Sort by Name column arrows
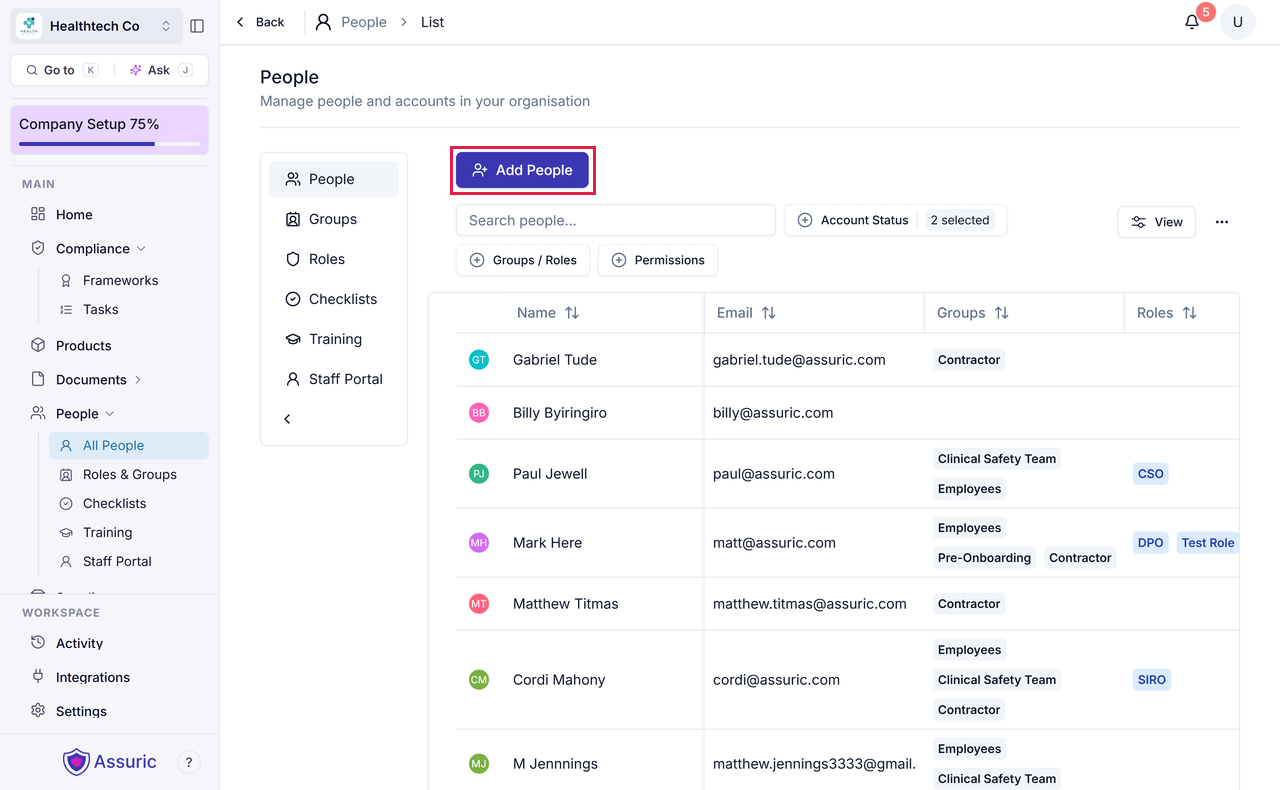Image resolution: width=1280 pixels, height=790 pixels. pyautogui.click(x=572, y=313)
